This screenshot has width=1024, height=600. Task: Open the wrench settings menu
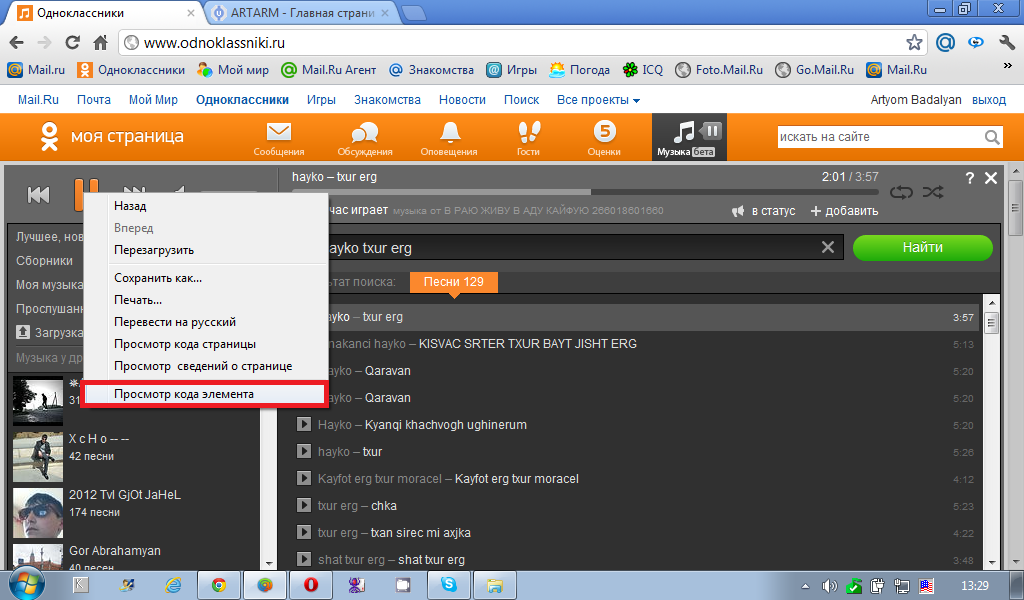point(1006,43)
